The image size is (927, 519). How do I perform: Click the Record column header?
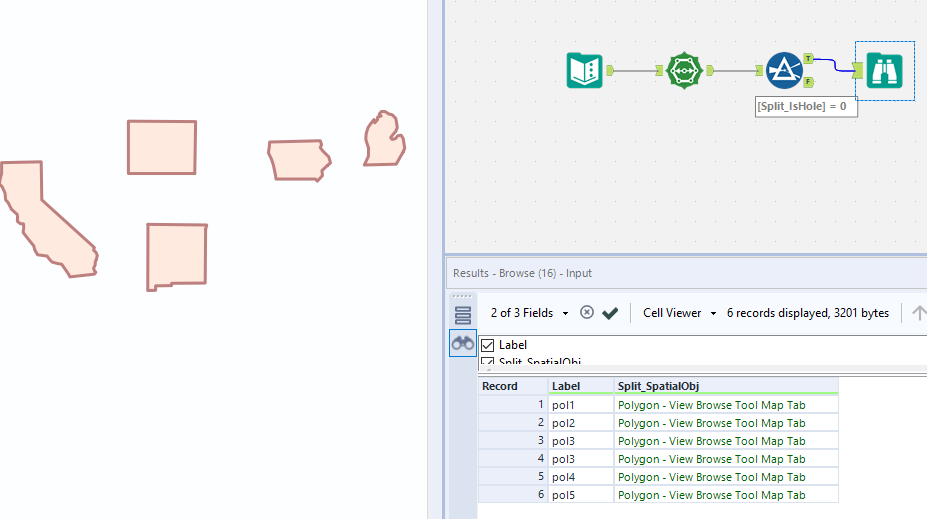tap(513, 386)
